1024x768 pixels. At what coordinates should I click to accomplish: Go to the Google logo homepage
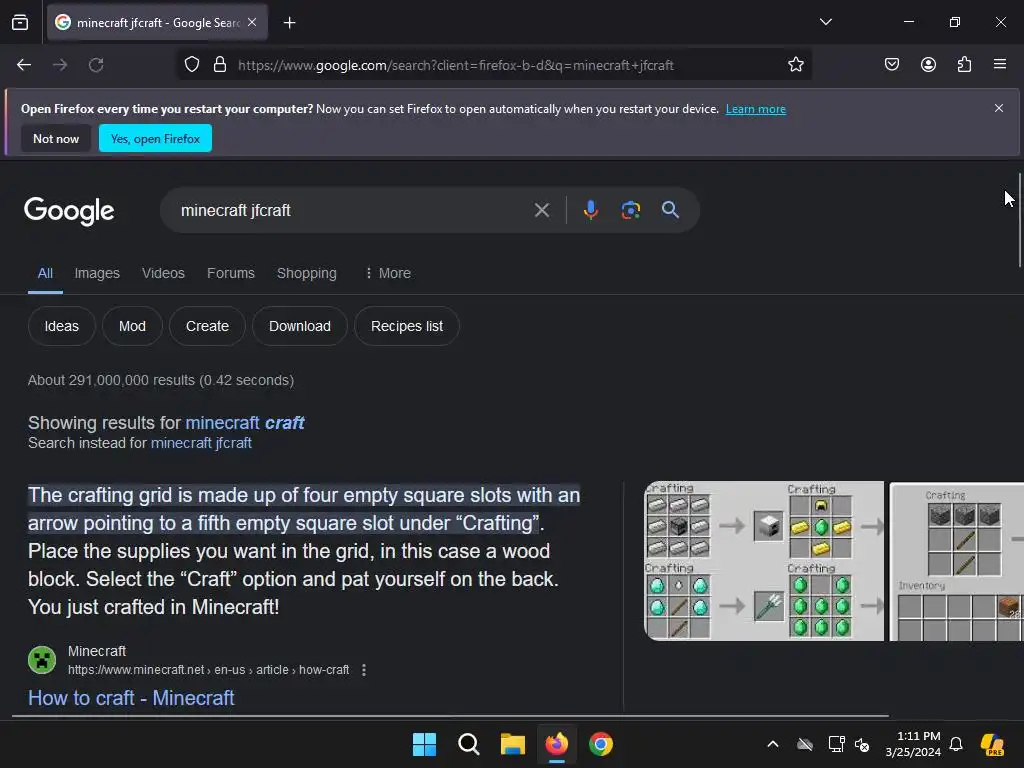[x=69, y=211]
